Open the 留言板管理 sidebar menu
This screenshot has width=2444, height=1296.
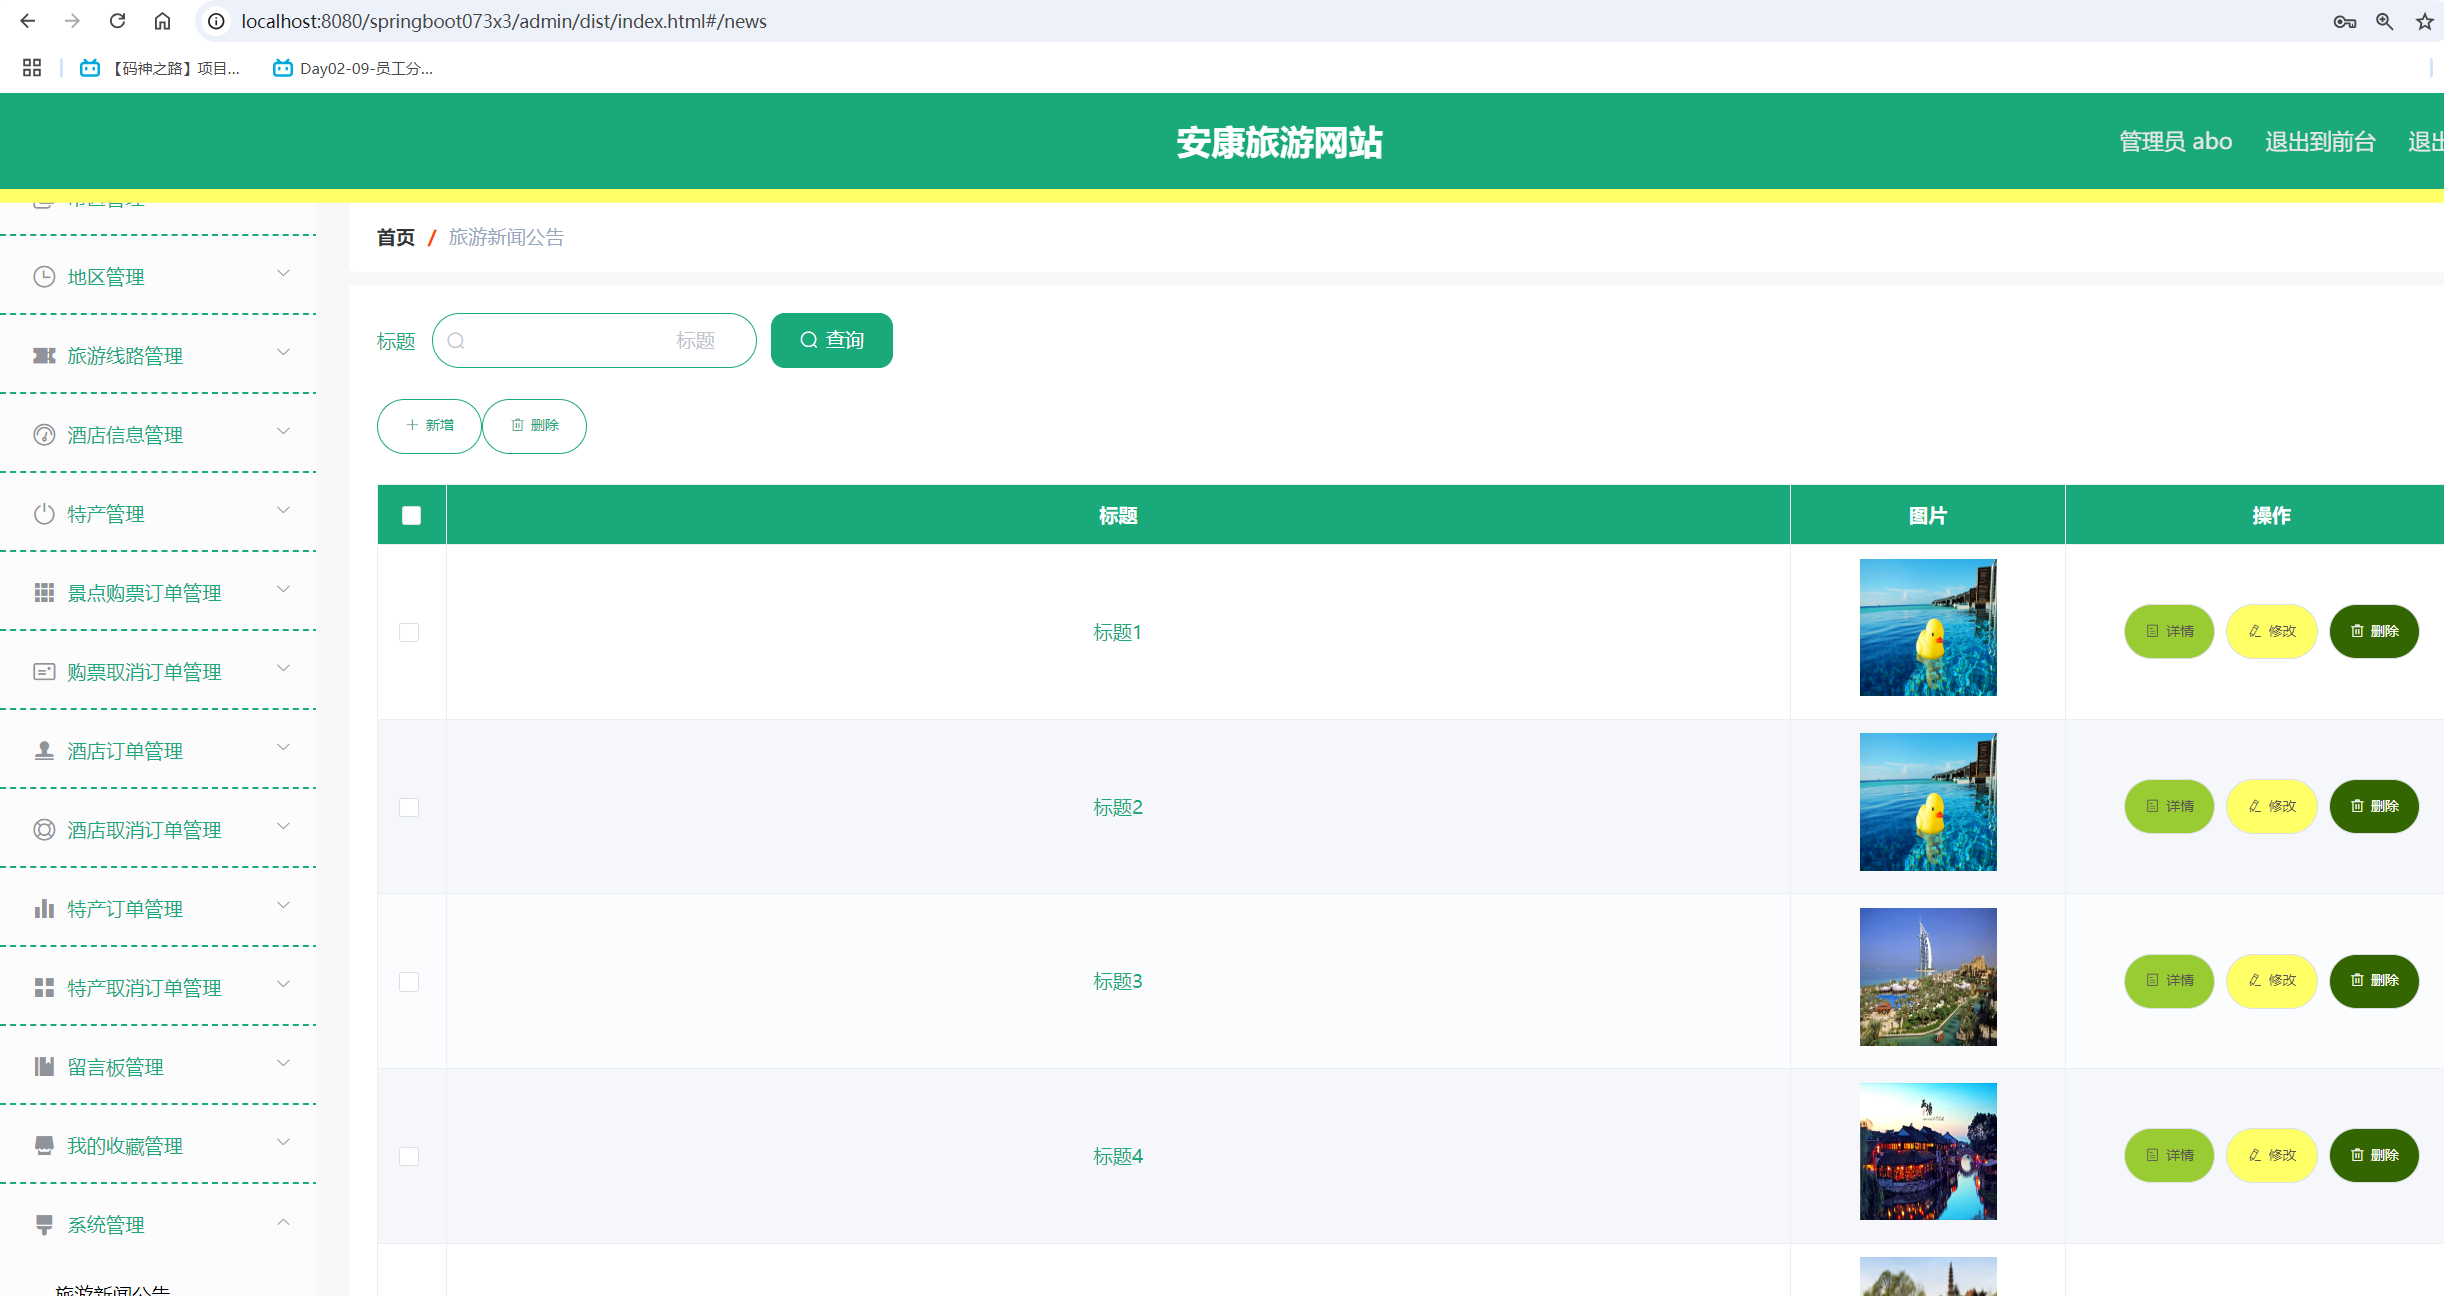(x=116, y=1067)
